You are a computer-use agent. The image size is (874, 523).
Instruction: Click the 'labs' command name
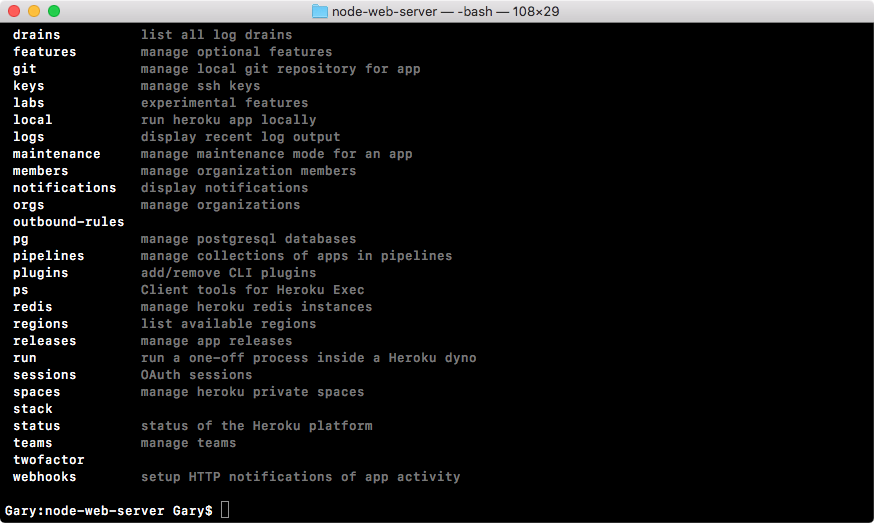[x=28, y=103]
